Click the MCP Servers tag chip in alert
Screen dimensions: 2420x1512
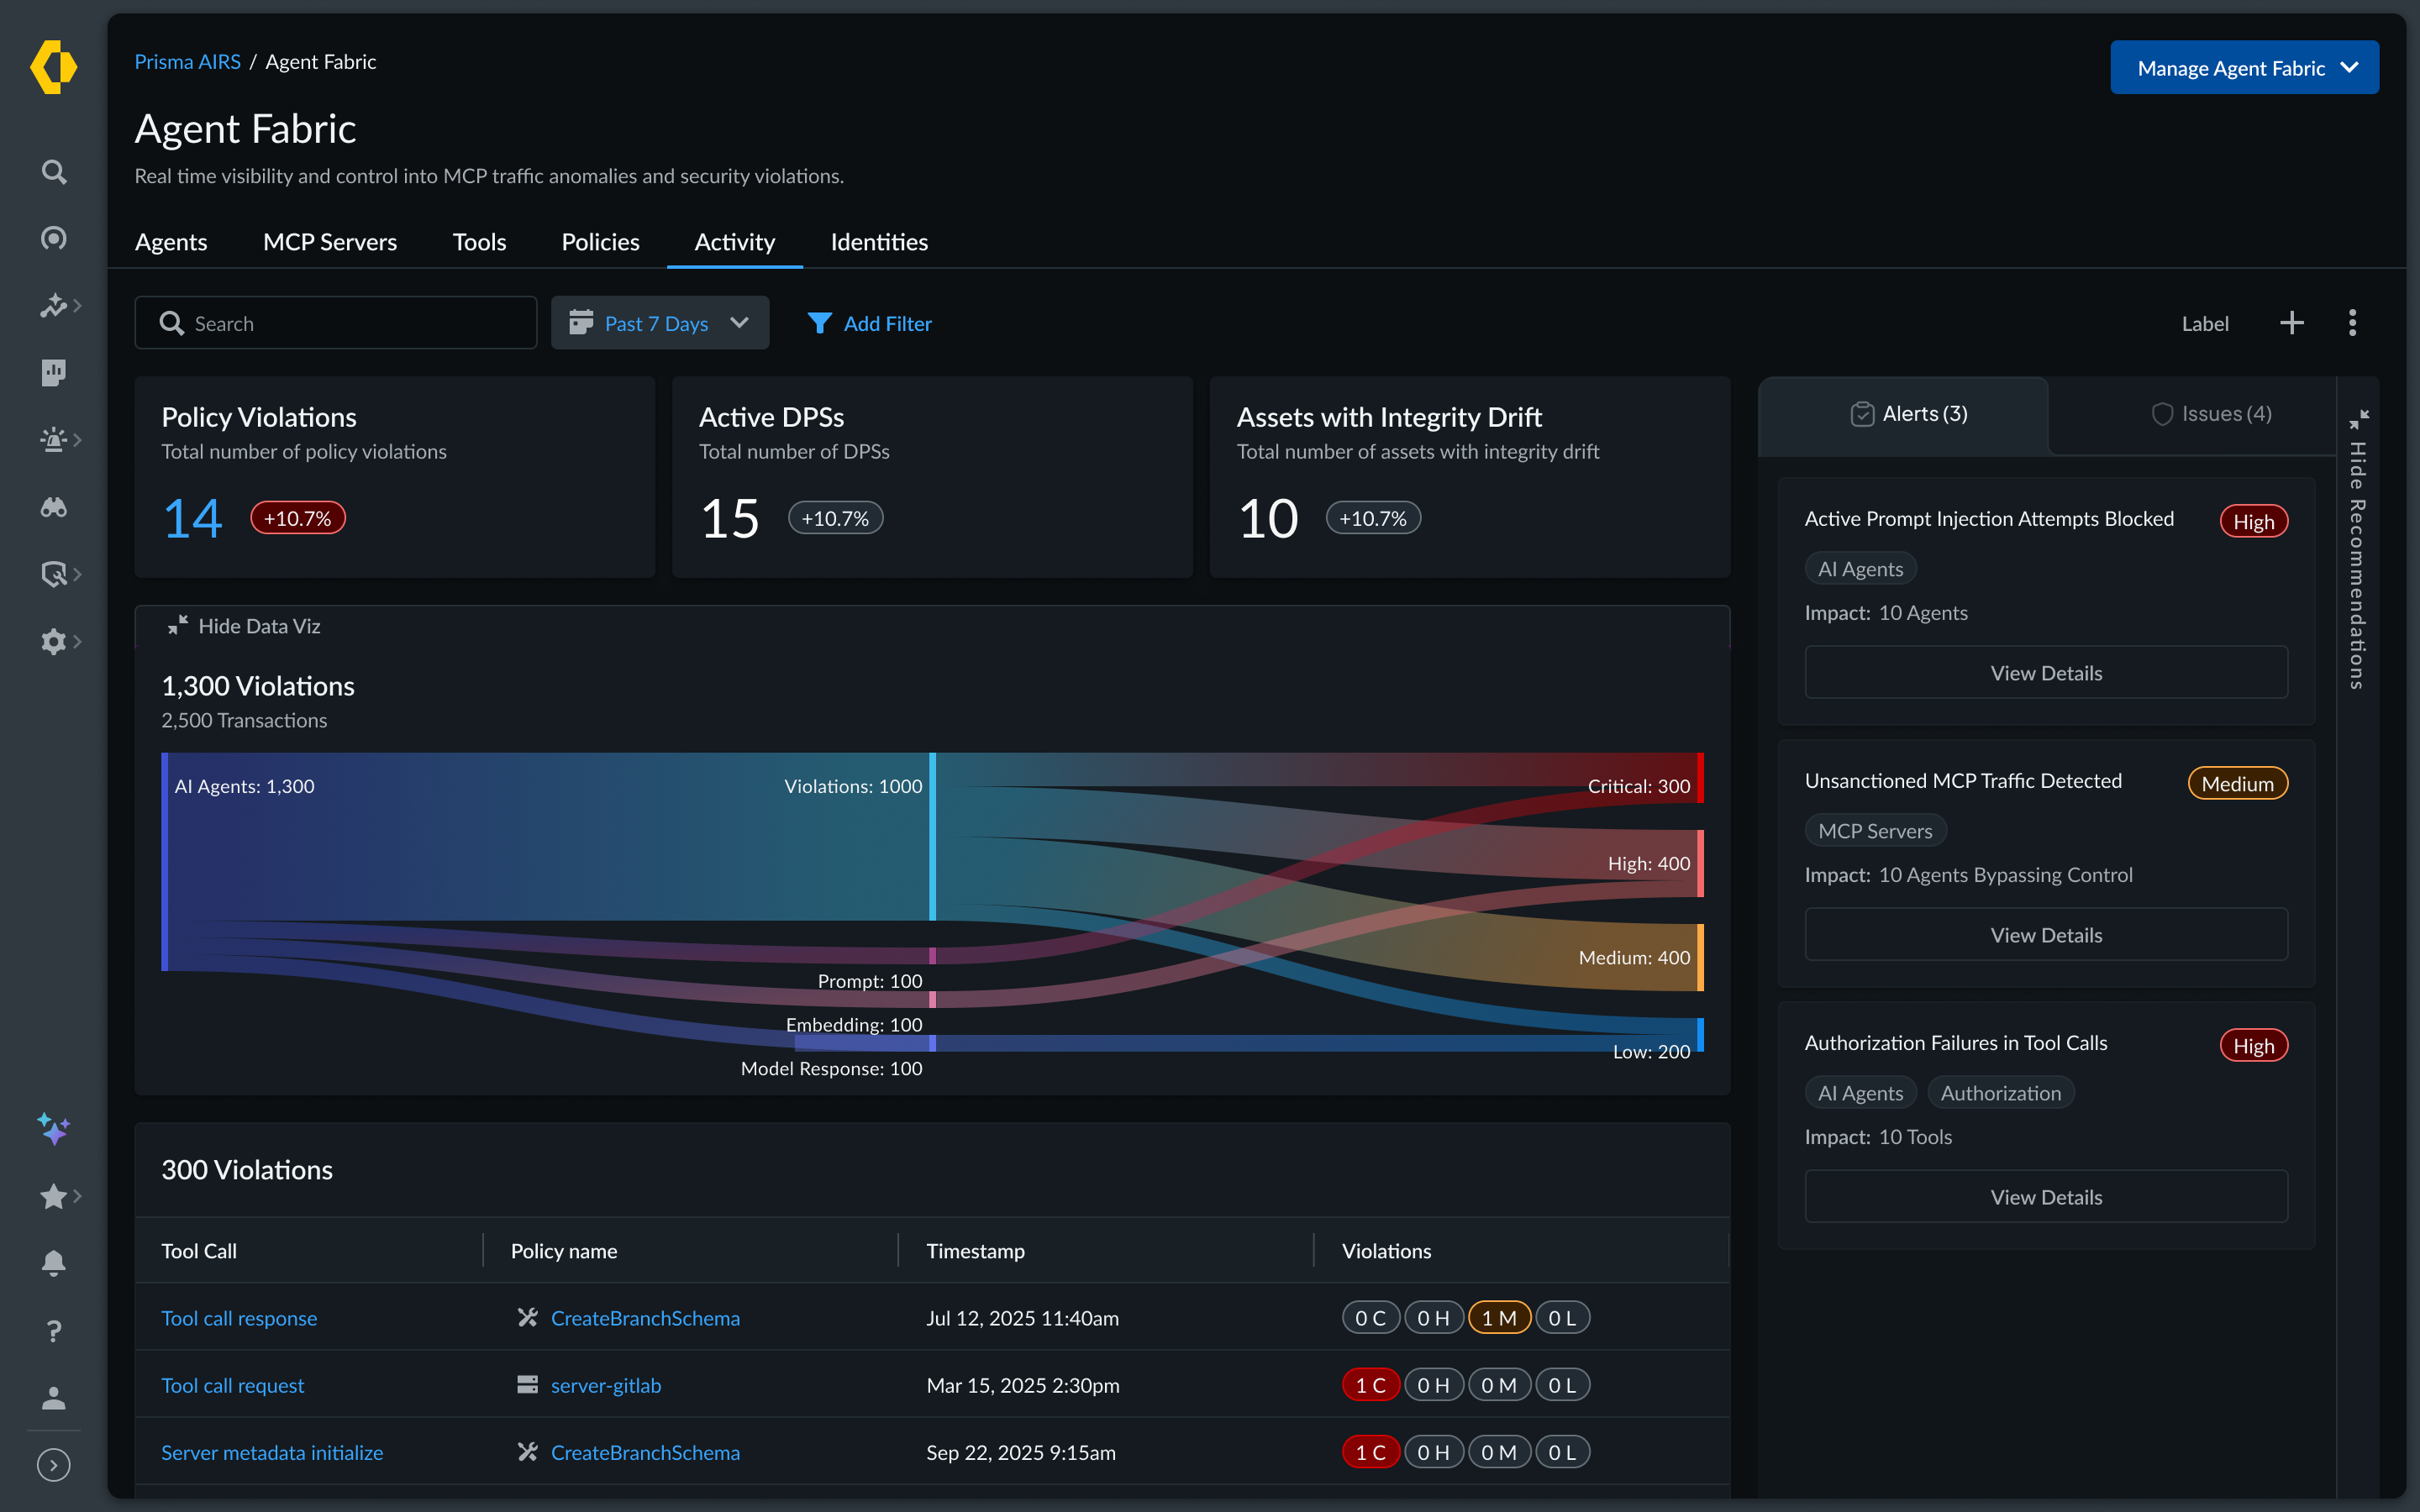[1875, 831]
